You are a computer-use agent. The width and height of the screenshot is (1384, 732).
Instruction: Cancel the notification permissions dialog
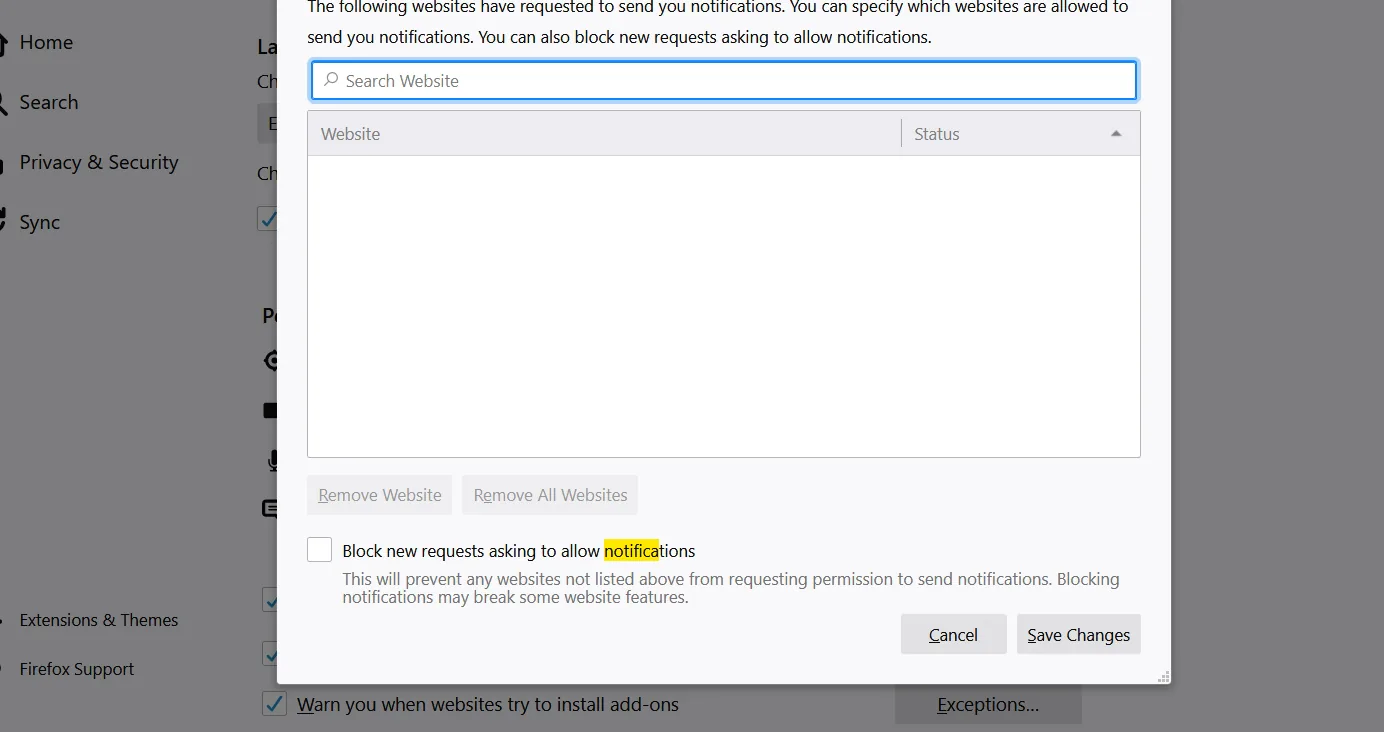[x=953, y=634]
